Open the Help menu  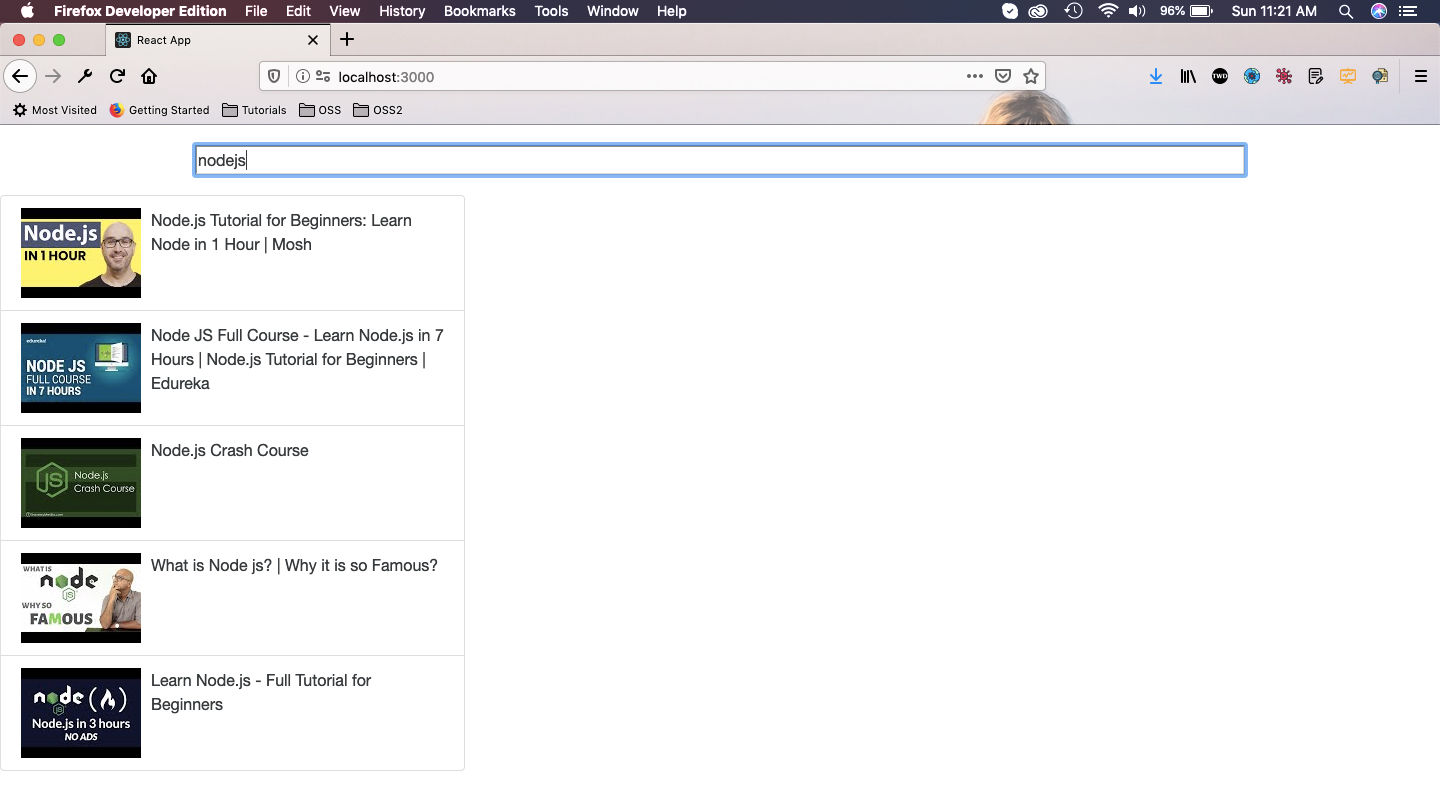[x=672, y=11]
